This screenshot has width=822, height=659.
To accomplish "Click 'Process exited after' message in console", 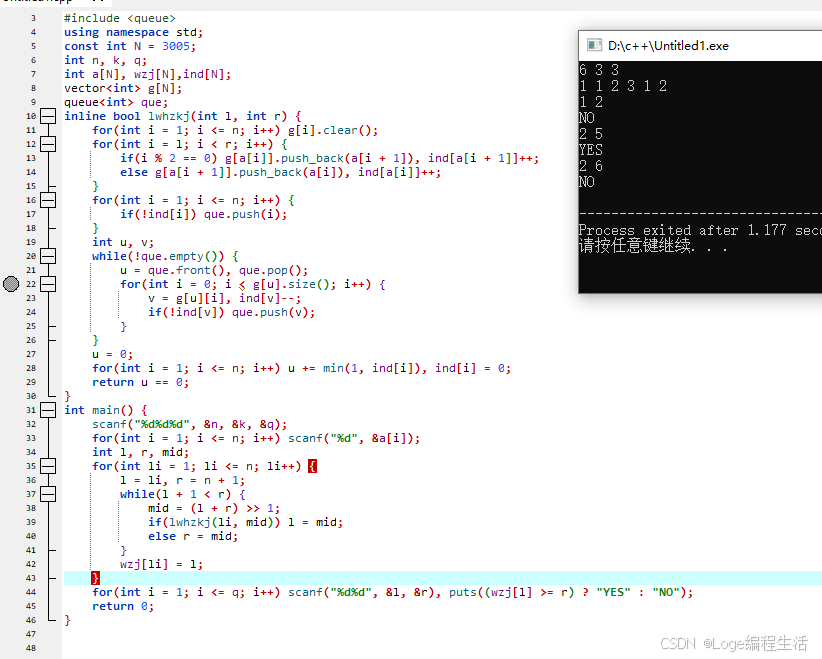I will click(658, 230).
